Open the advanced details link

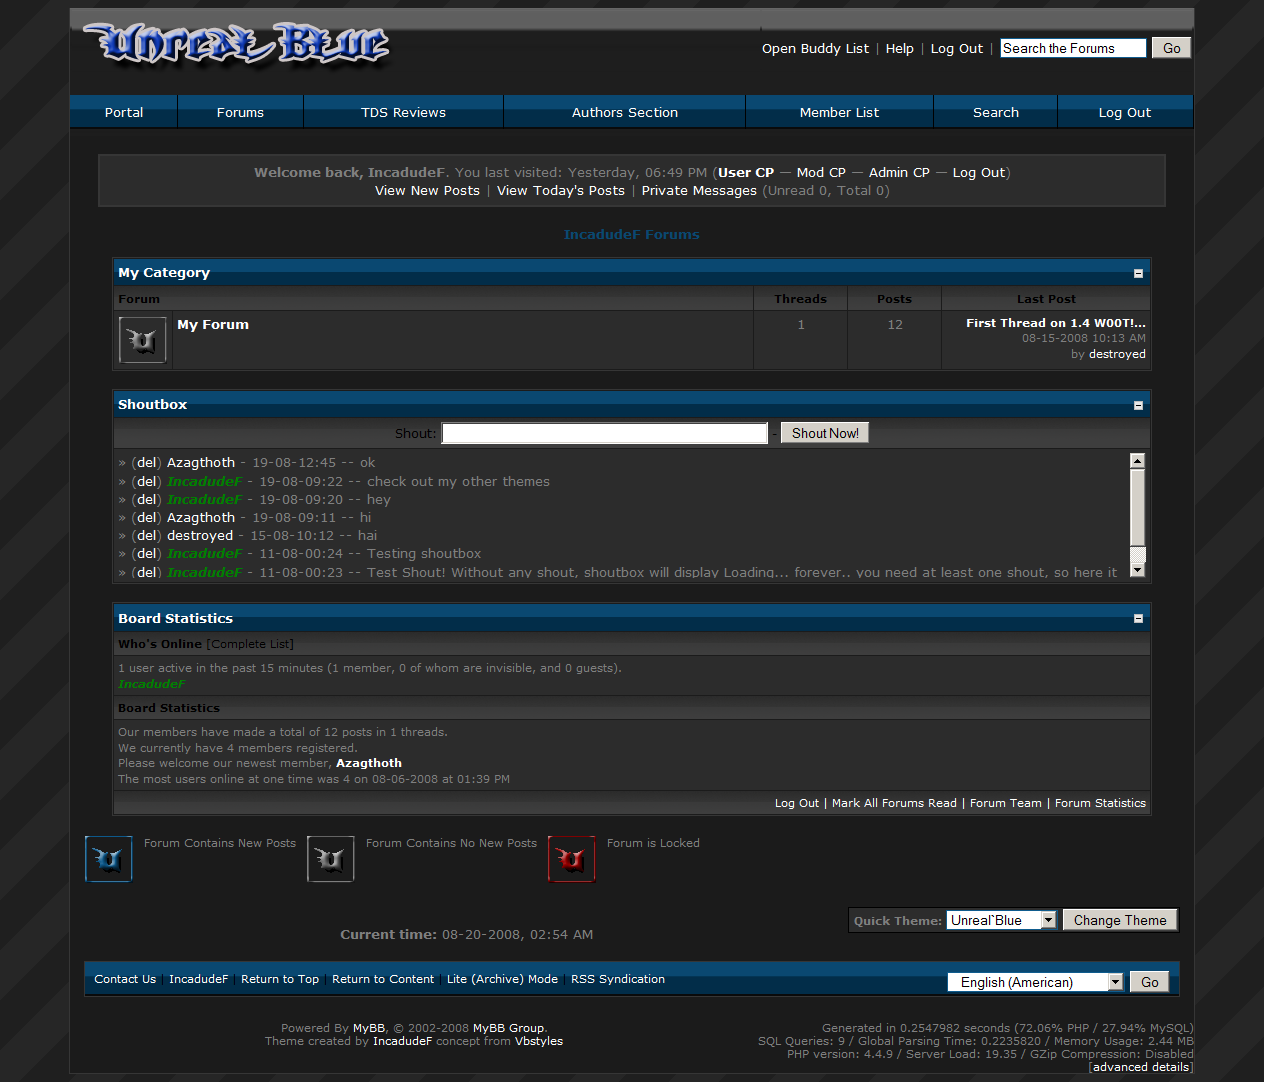(1141, 1067)
